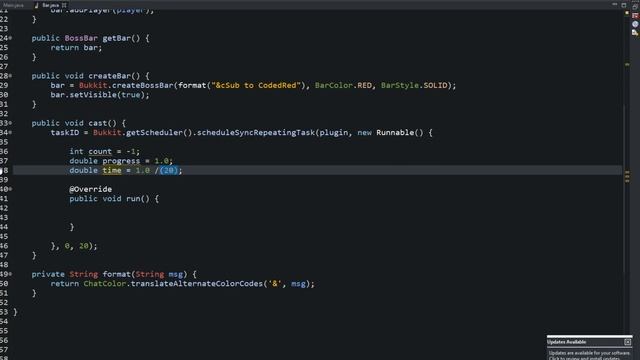Click 'return bar;' statement

click(x=76, y=47)
